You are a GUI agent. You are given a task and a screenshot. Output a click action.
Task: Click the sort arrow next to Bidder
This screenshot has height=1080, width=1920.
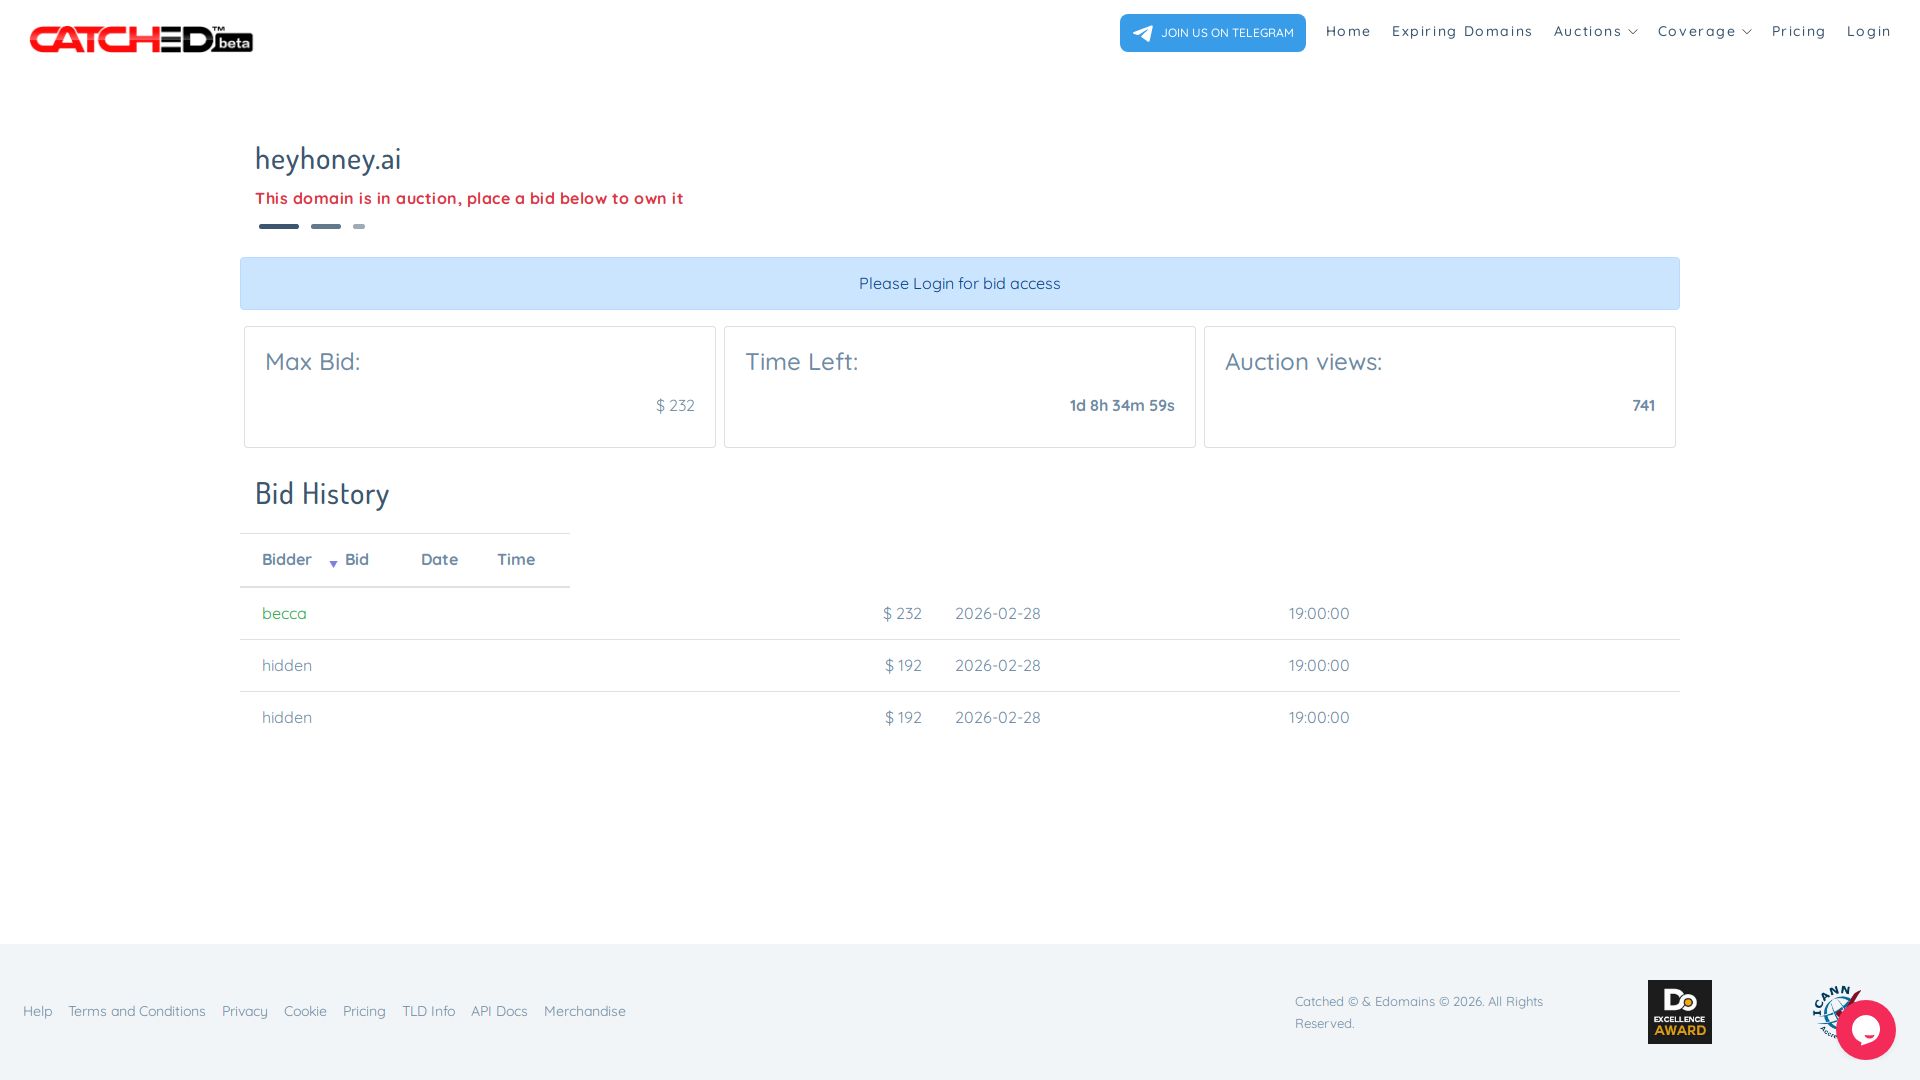(x=333, y=564)
